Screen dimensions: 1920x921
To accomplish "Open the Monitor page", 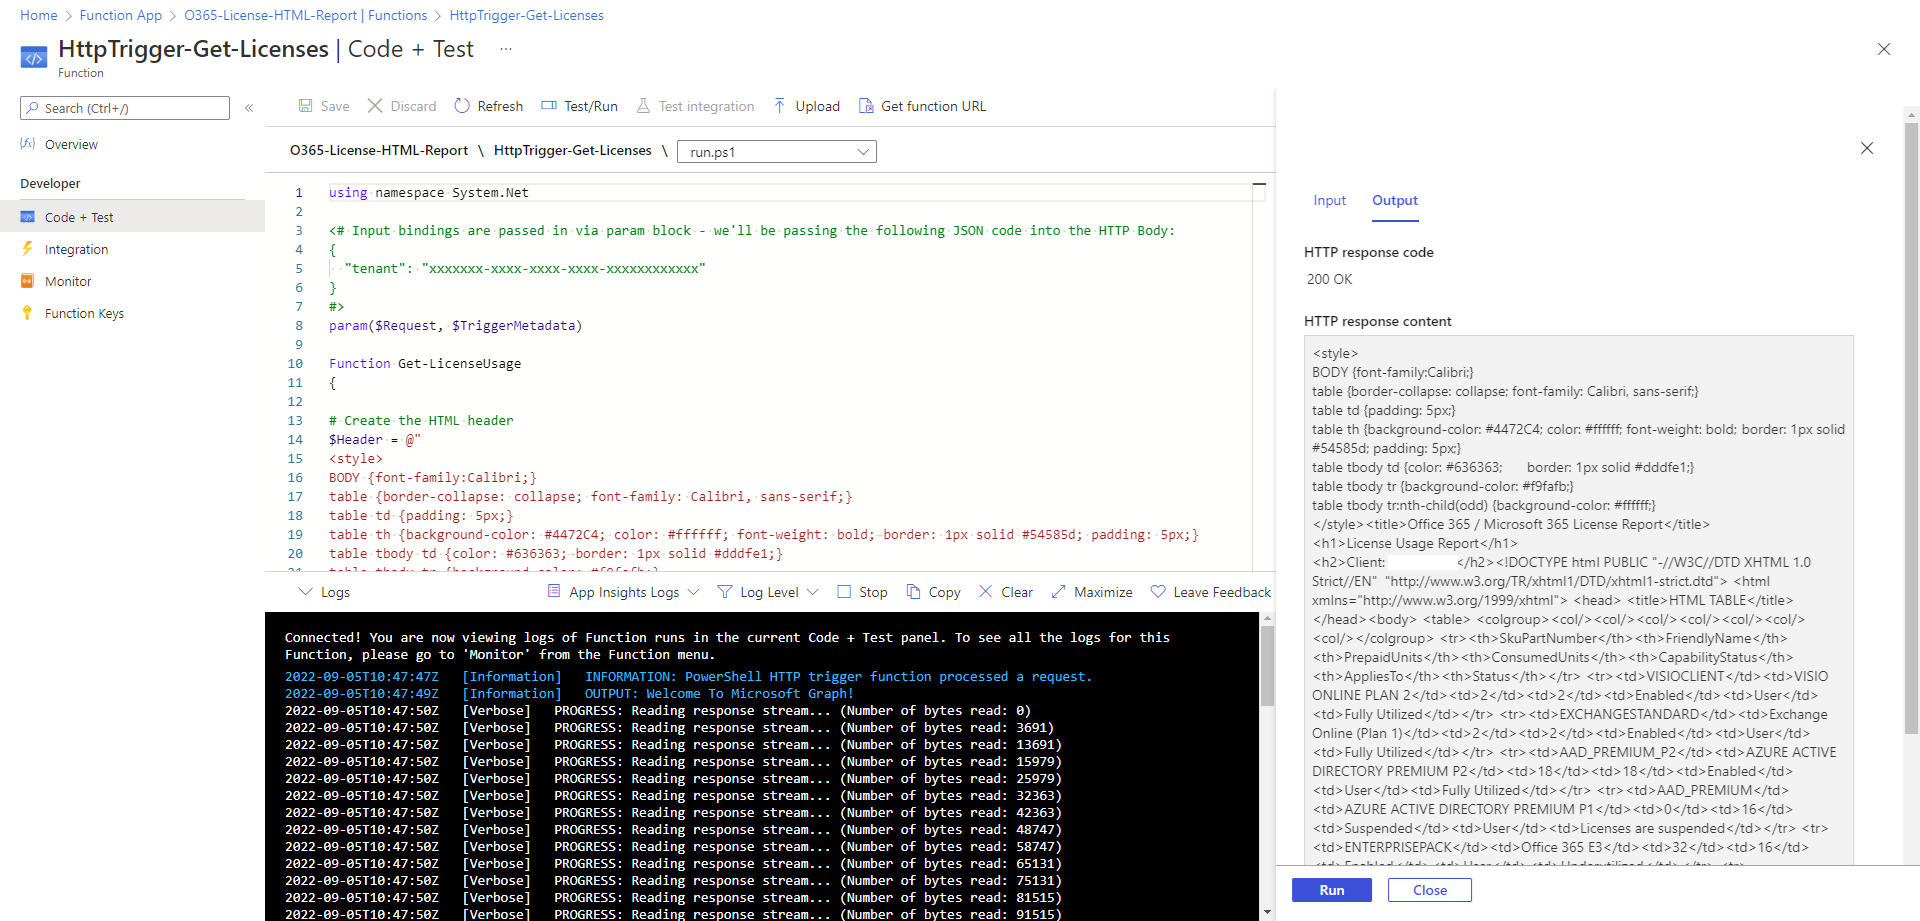I will pos(68,281).
